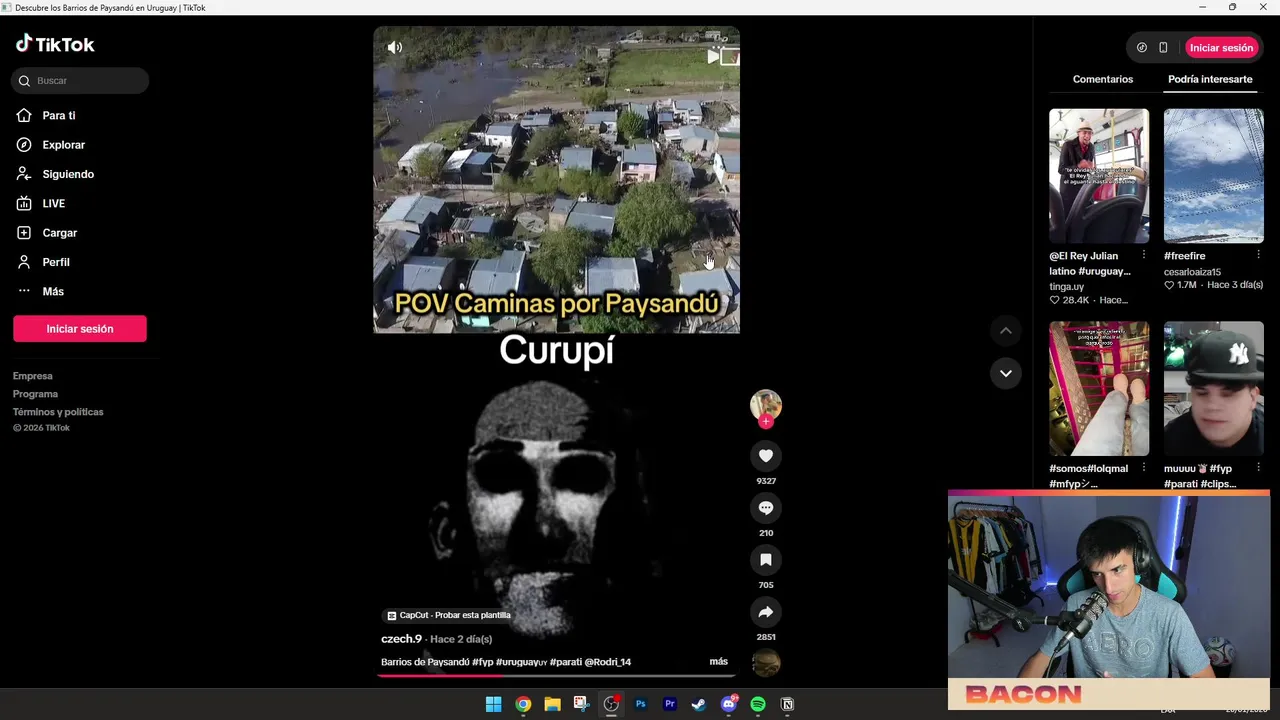Open the muuuu #fyp video thumbnail
The image size is (1280, 720).
pos(1214,388)
